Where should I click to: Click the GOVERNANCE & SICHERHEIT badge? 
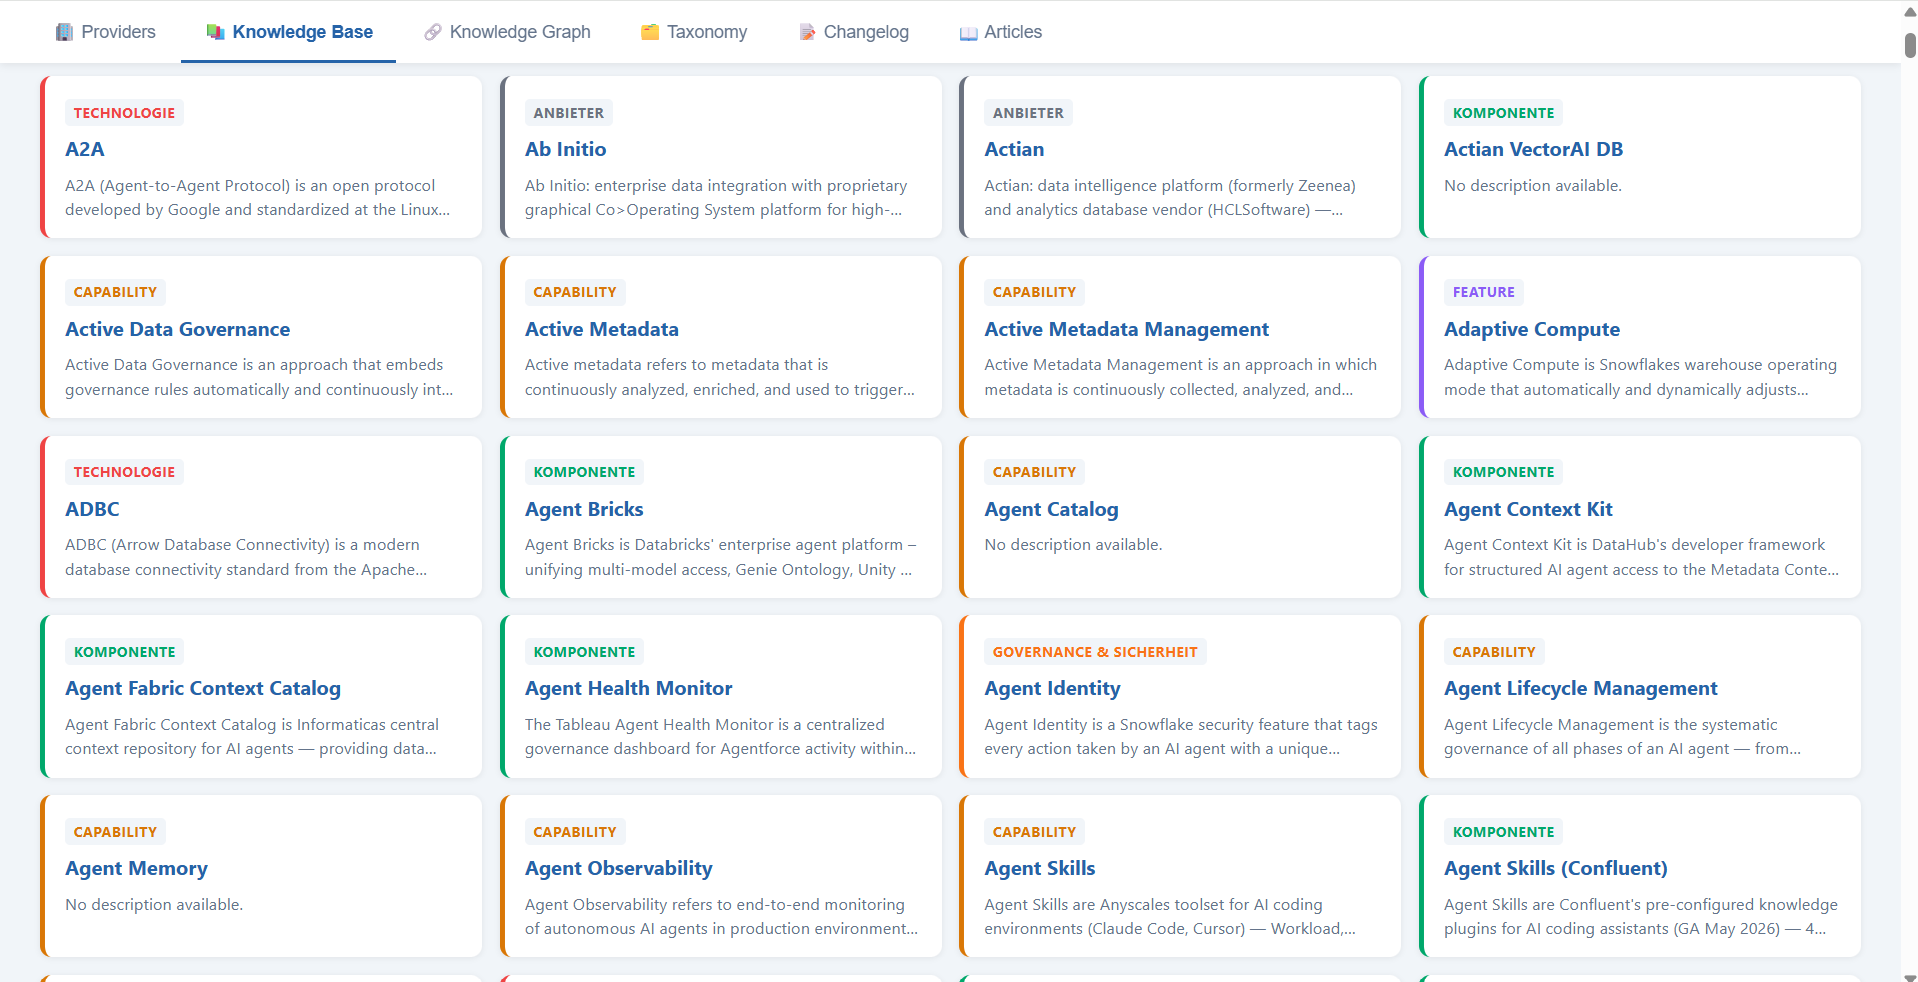[1095, 652]
